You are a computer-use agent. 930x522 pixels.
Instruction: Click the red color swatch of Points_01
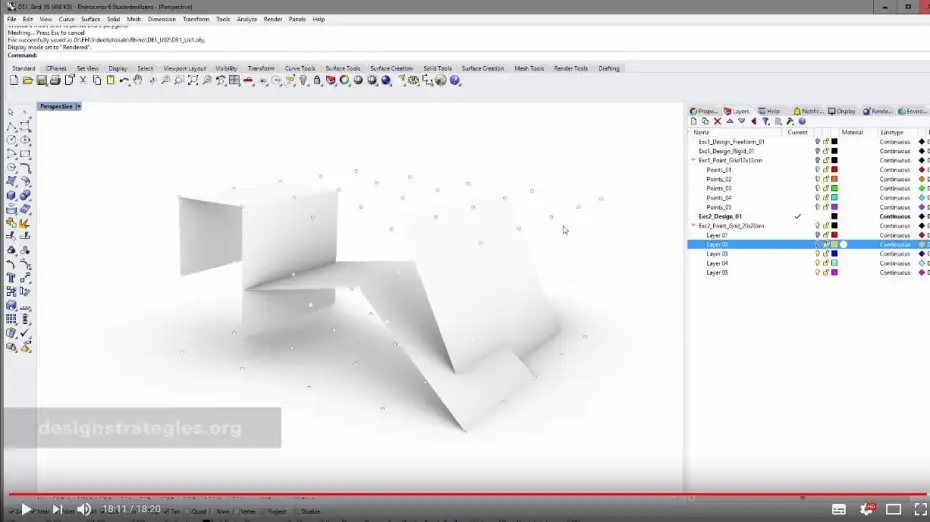(x=835, y=170)
